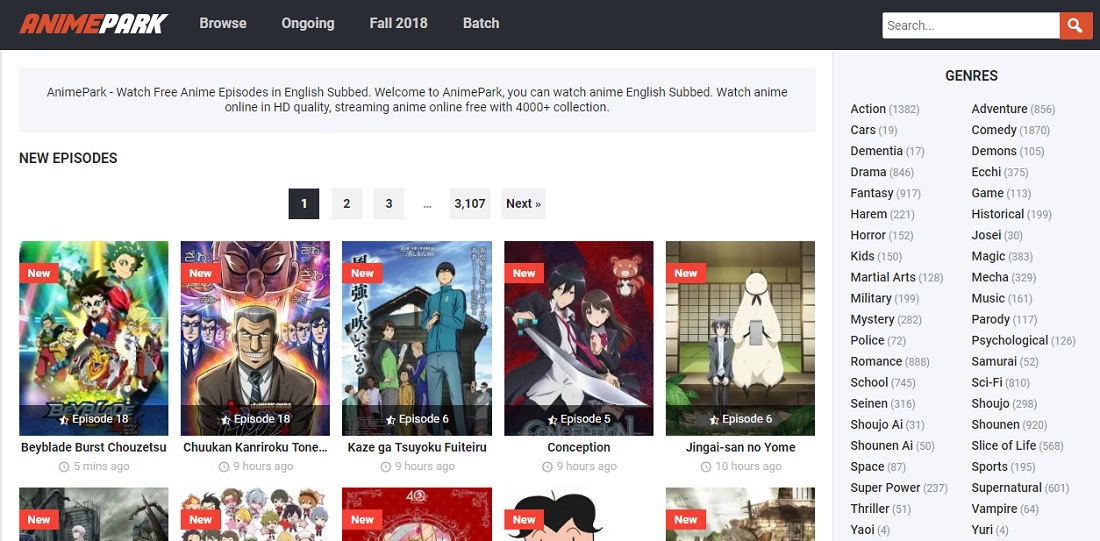Click the star icon beside Conception Episode 5
Viewport: 1100px width, 541px height.
pos(552,420)
